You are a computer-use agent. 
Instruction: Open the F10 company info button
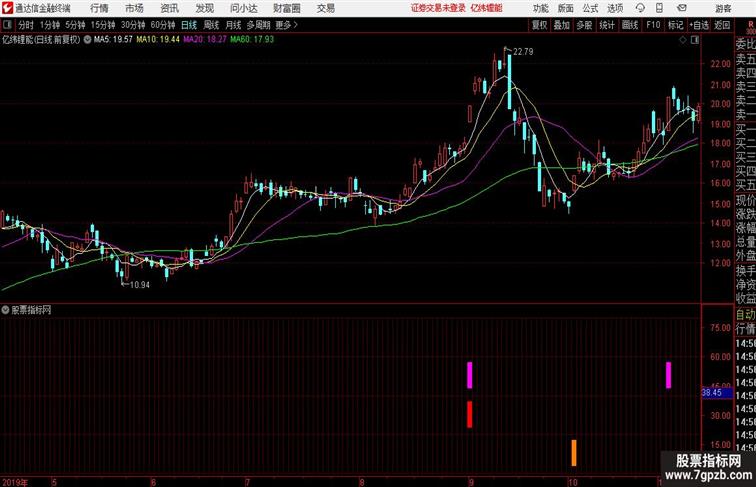(x=653, y=25)
